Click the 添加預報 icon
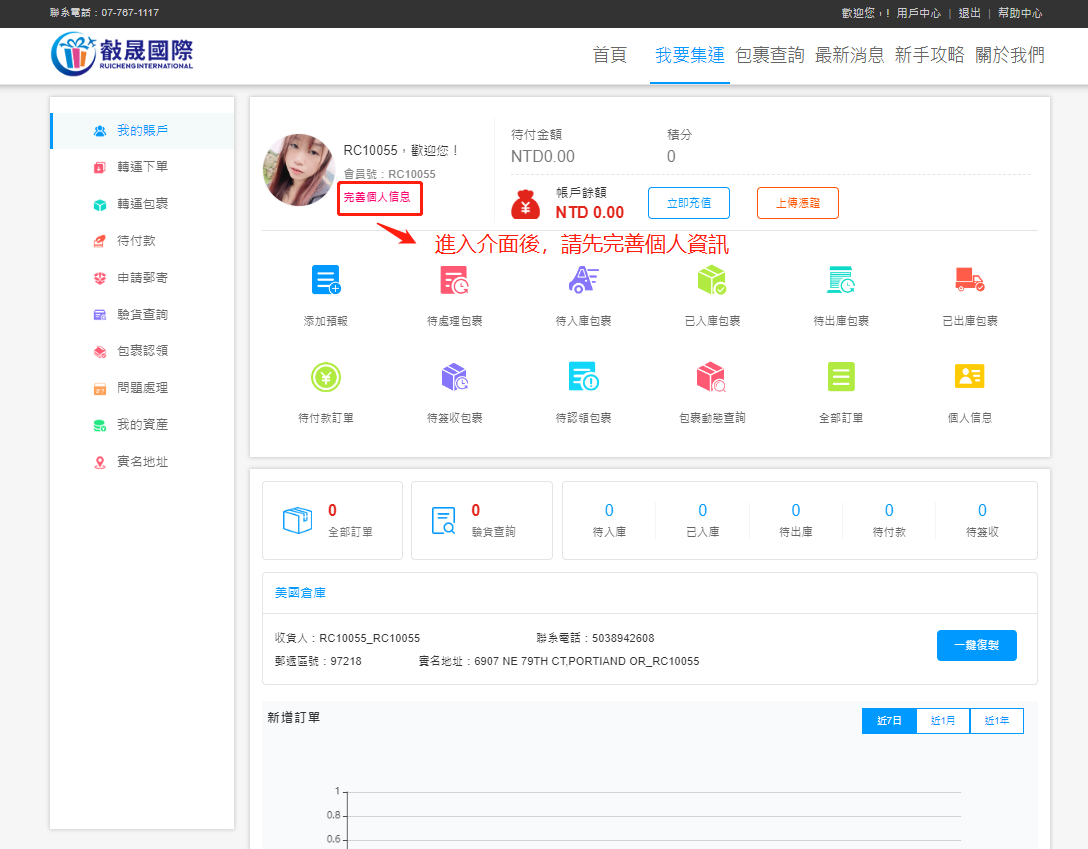Viewport: 1088px width, 849px height. tap(326, 281)
